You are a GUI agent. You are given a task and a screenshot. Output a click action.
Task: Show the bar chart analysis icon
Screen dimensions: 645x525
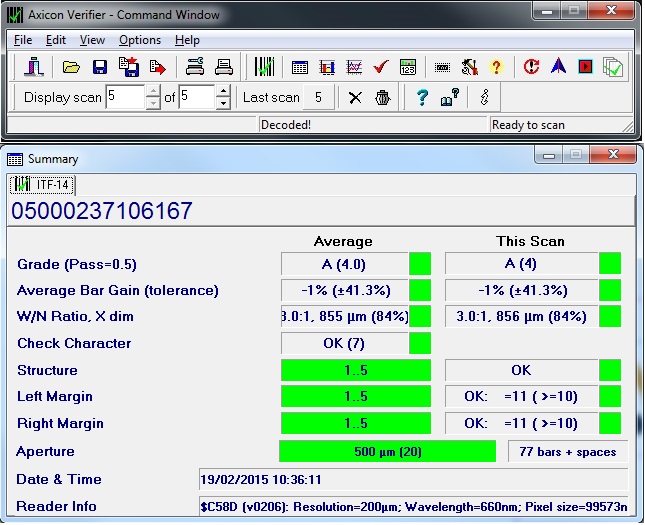coord(327,67)
